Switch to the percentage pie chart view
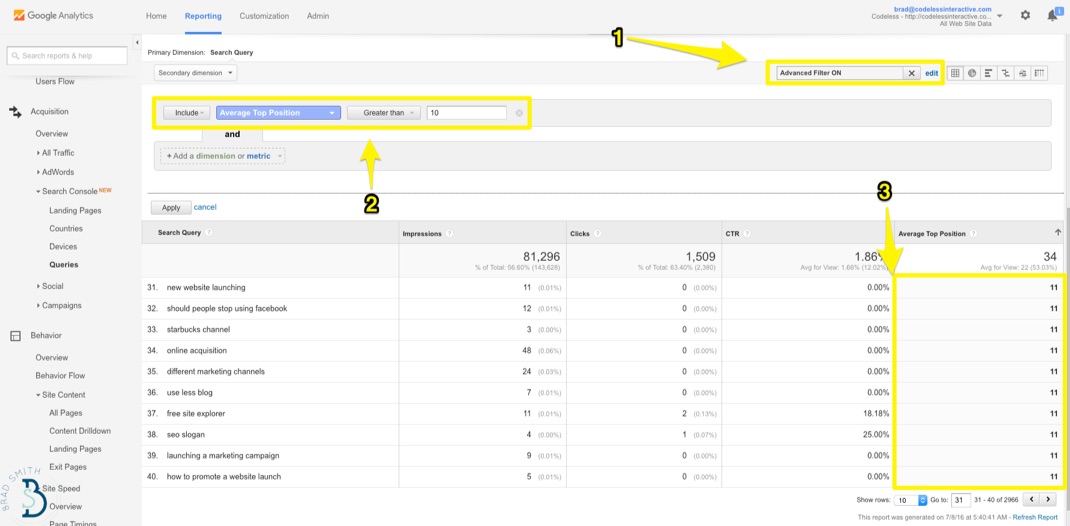 click(972, 73)
